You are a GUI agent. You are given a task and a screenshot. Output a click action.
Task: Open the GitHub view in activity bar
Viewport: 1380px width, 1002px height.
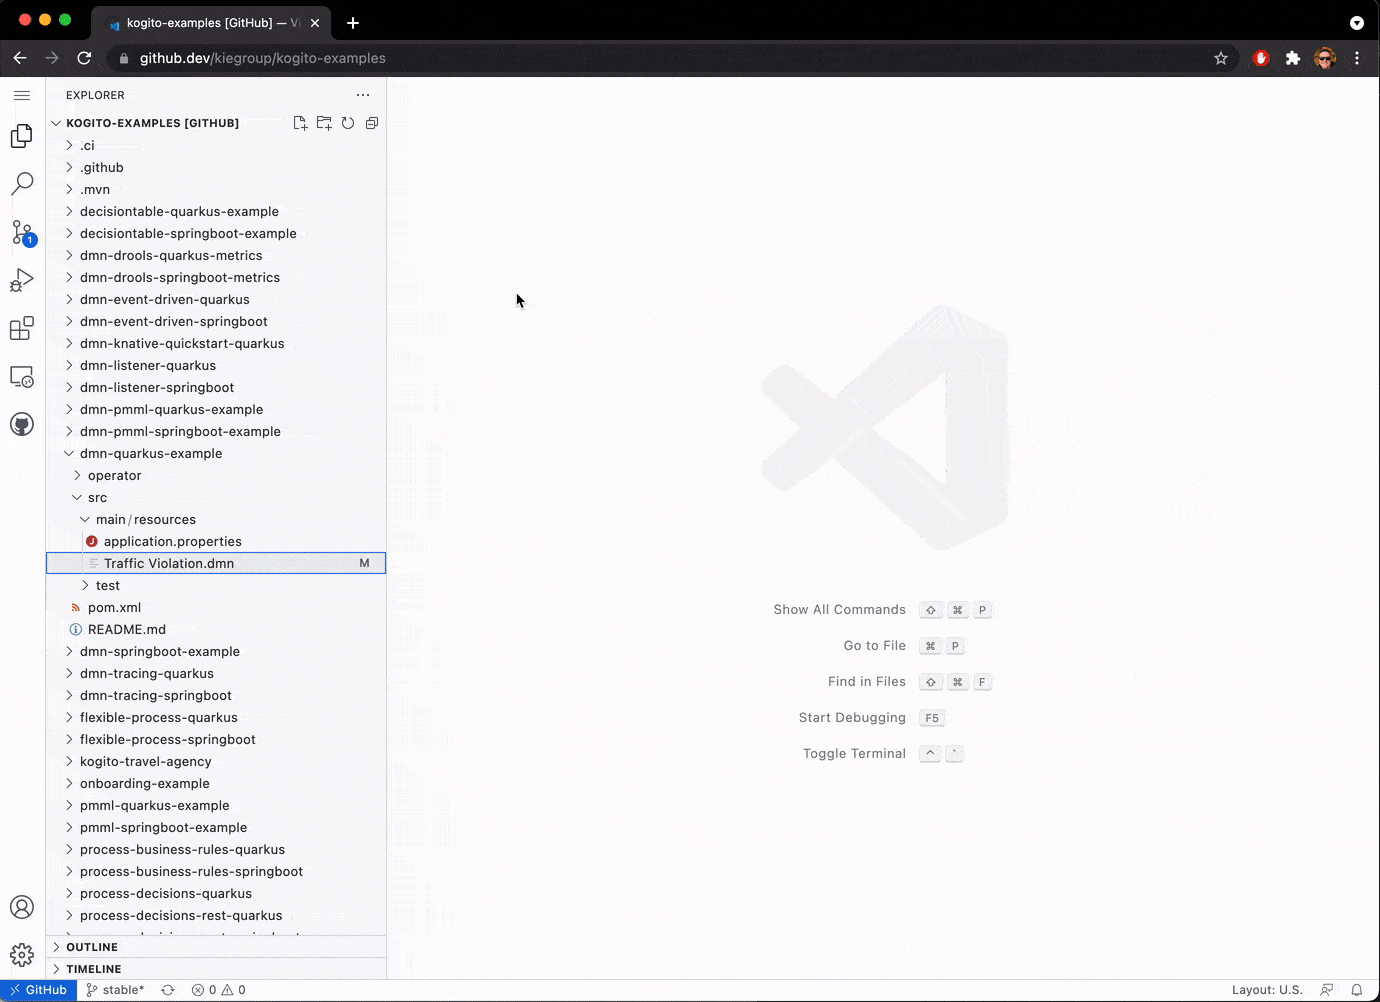pos(22,424)
